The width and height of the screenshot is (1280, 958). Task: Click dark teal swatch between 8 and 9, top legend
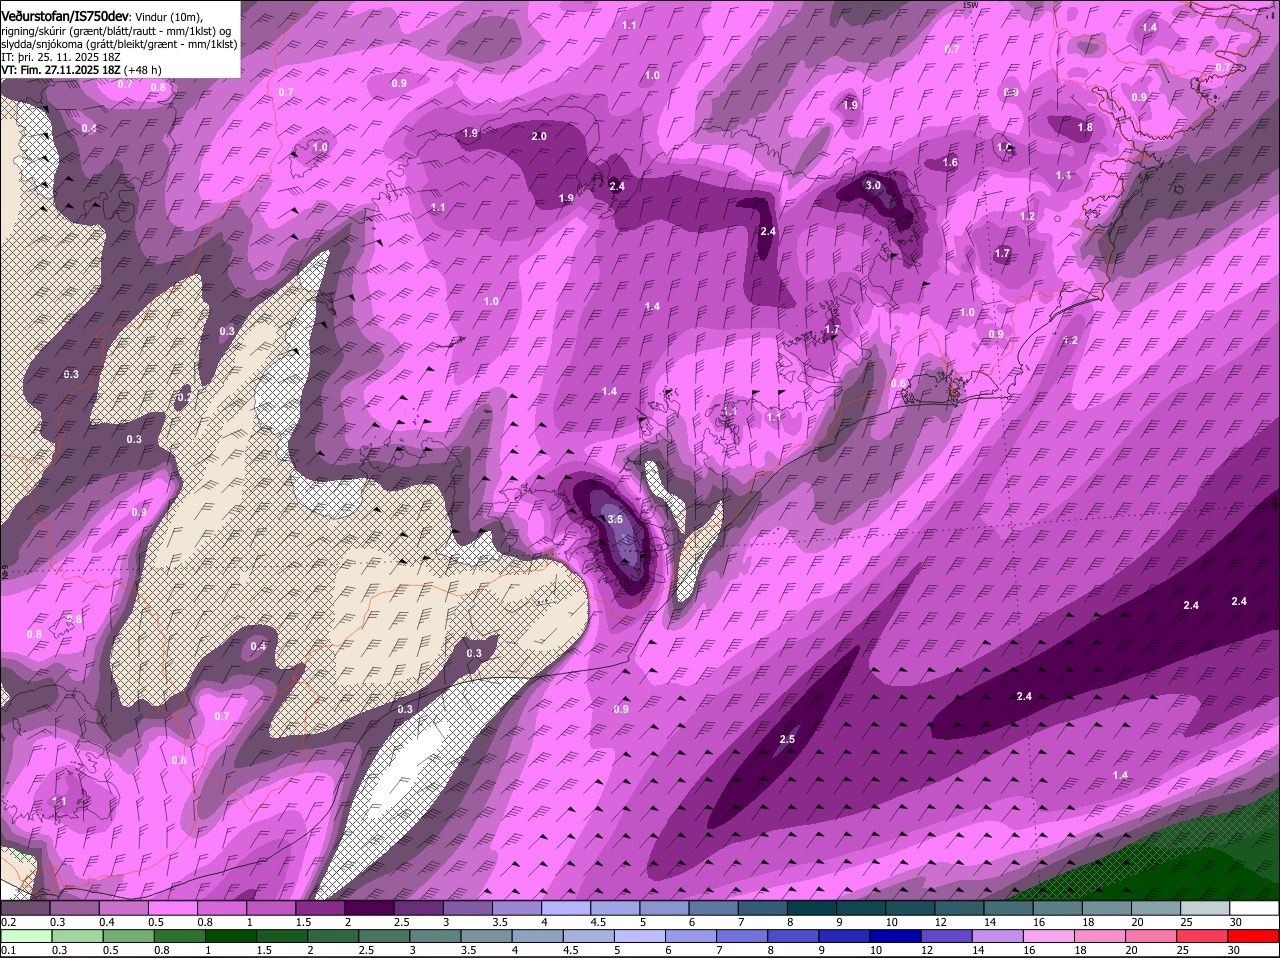pos(812,908)
